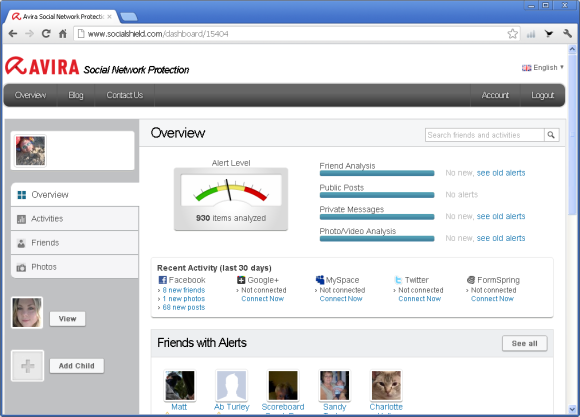This screenshot has width=580, height=417.
Task: Reload the page with refresh icon
Action: pos(46,34)
